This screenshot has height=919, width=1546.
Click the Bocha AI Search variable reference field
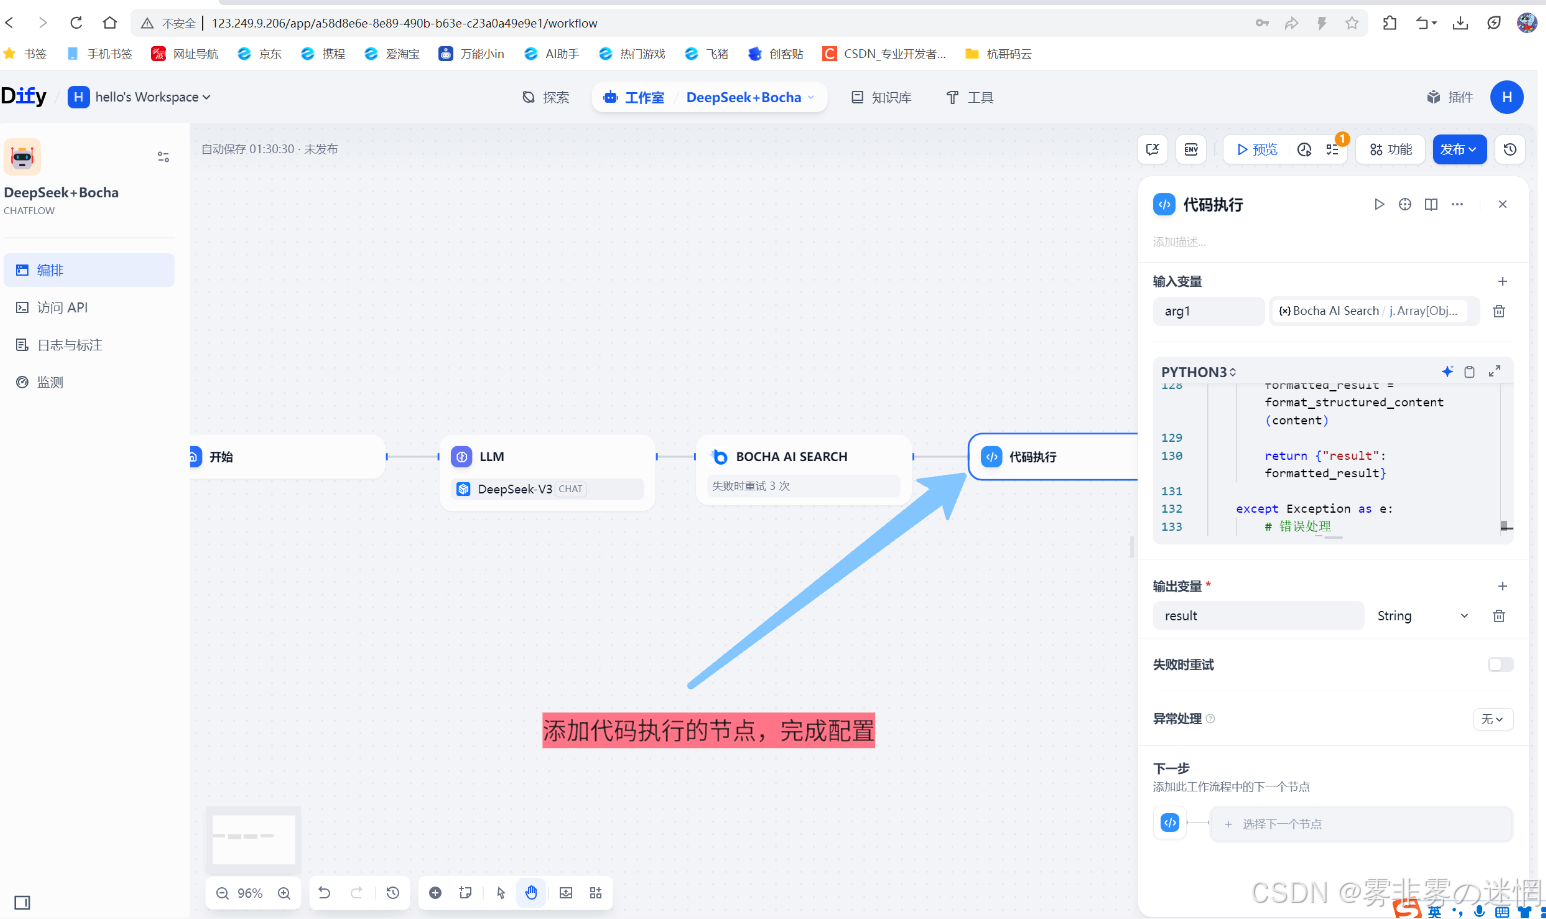click(1375, 311)
